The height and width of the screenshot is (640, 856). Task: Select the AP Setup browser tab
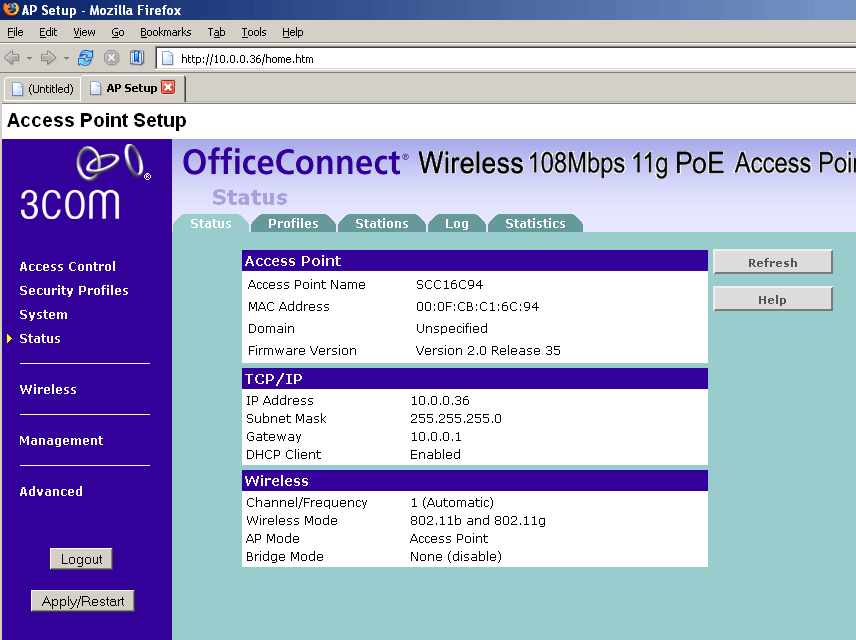click(133, 88)
